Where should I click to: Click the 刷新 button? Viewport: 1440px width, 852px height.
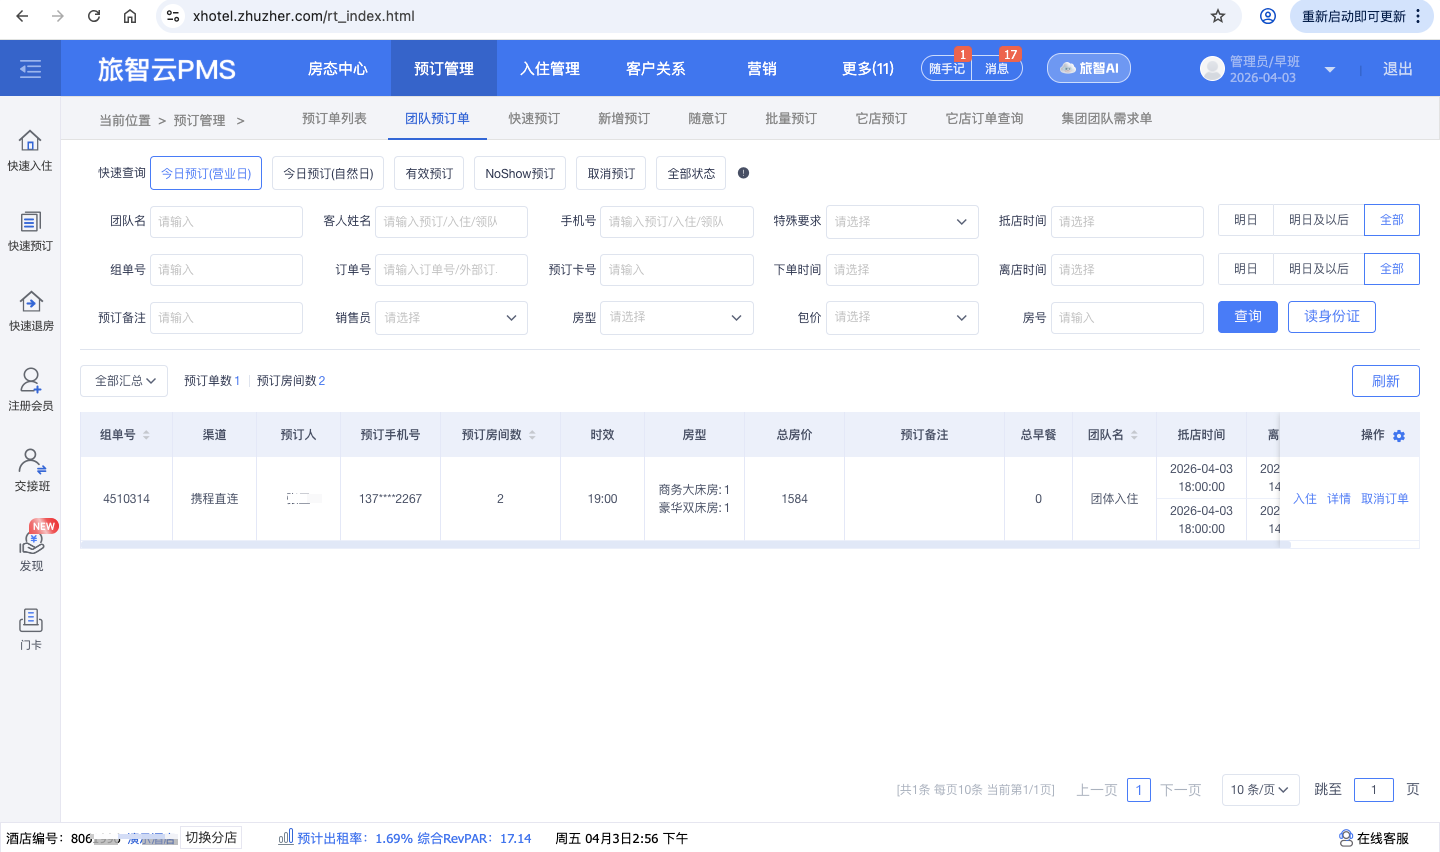(1386, 381)
